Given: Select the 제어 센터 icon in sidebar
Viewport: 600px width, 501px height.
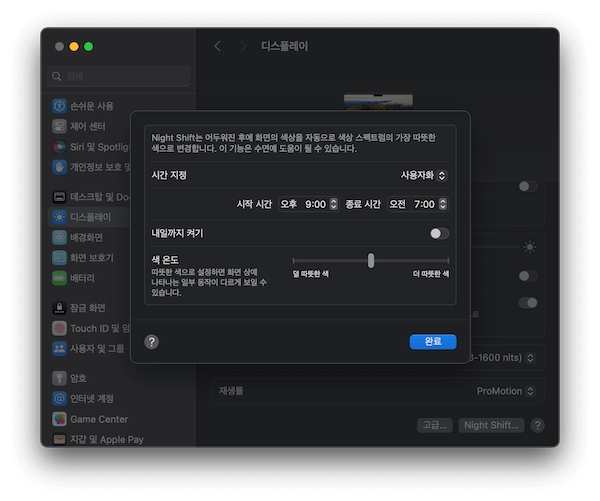Looking at the screenshot, I should click(59, 126).
